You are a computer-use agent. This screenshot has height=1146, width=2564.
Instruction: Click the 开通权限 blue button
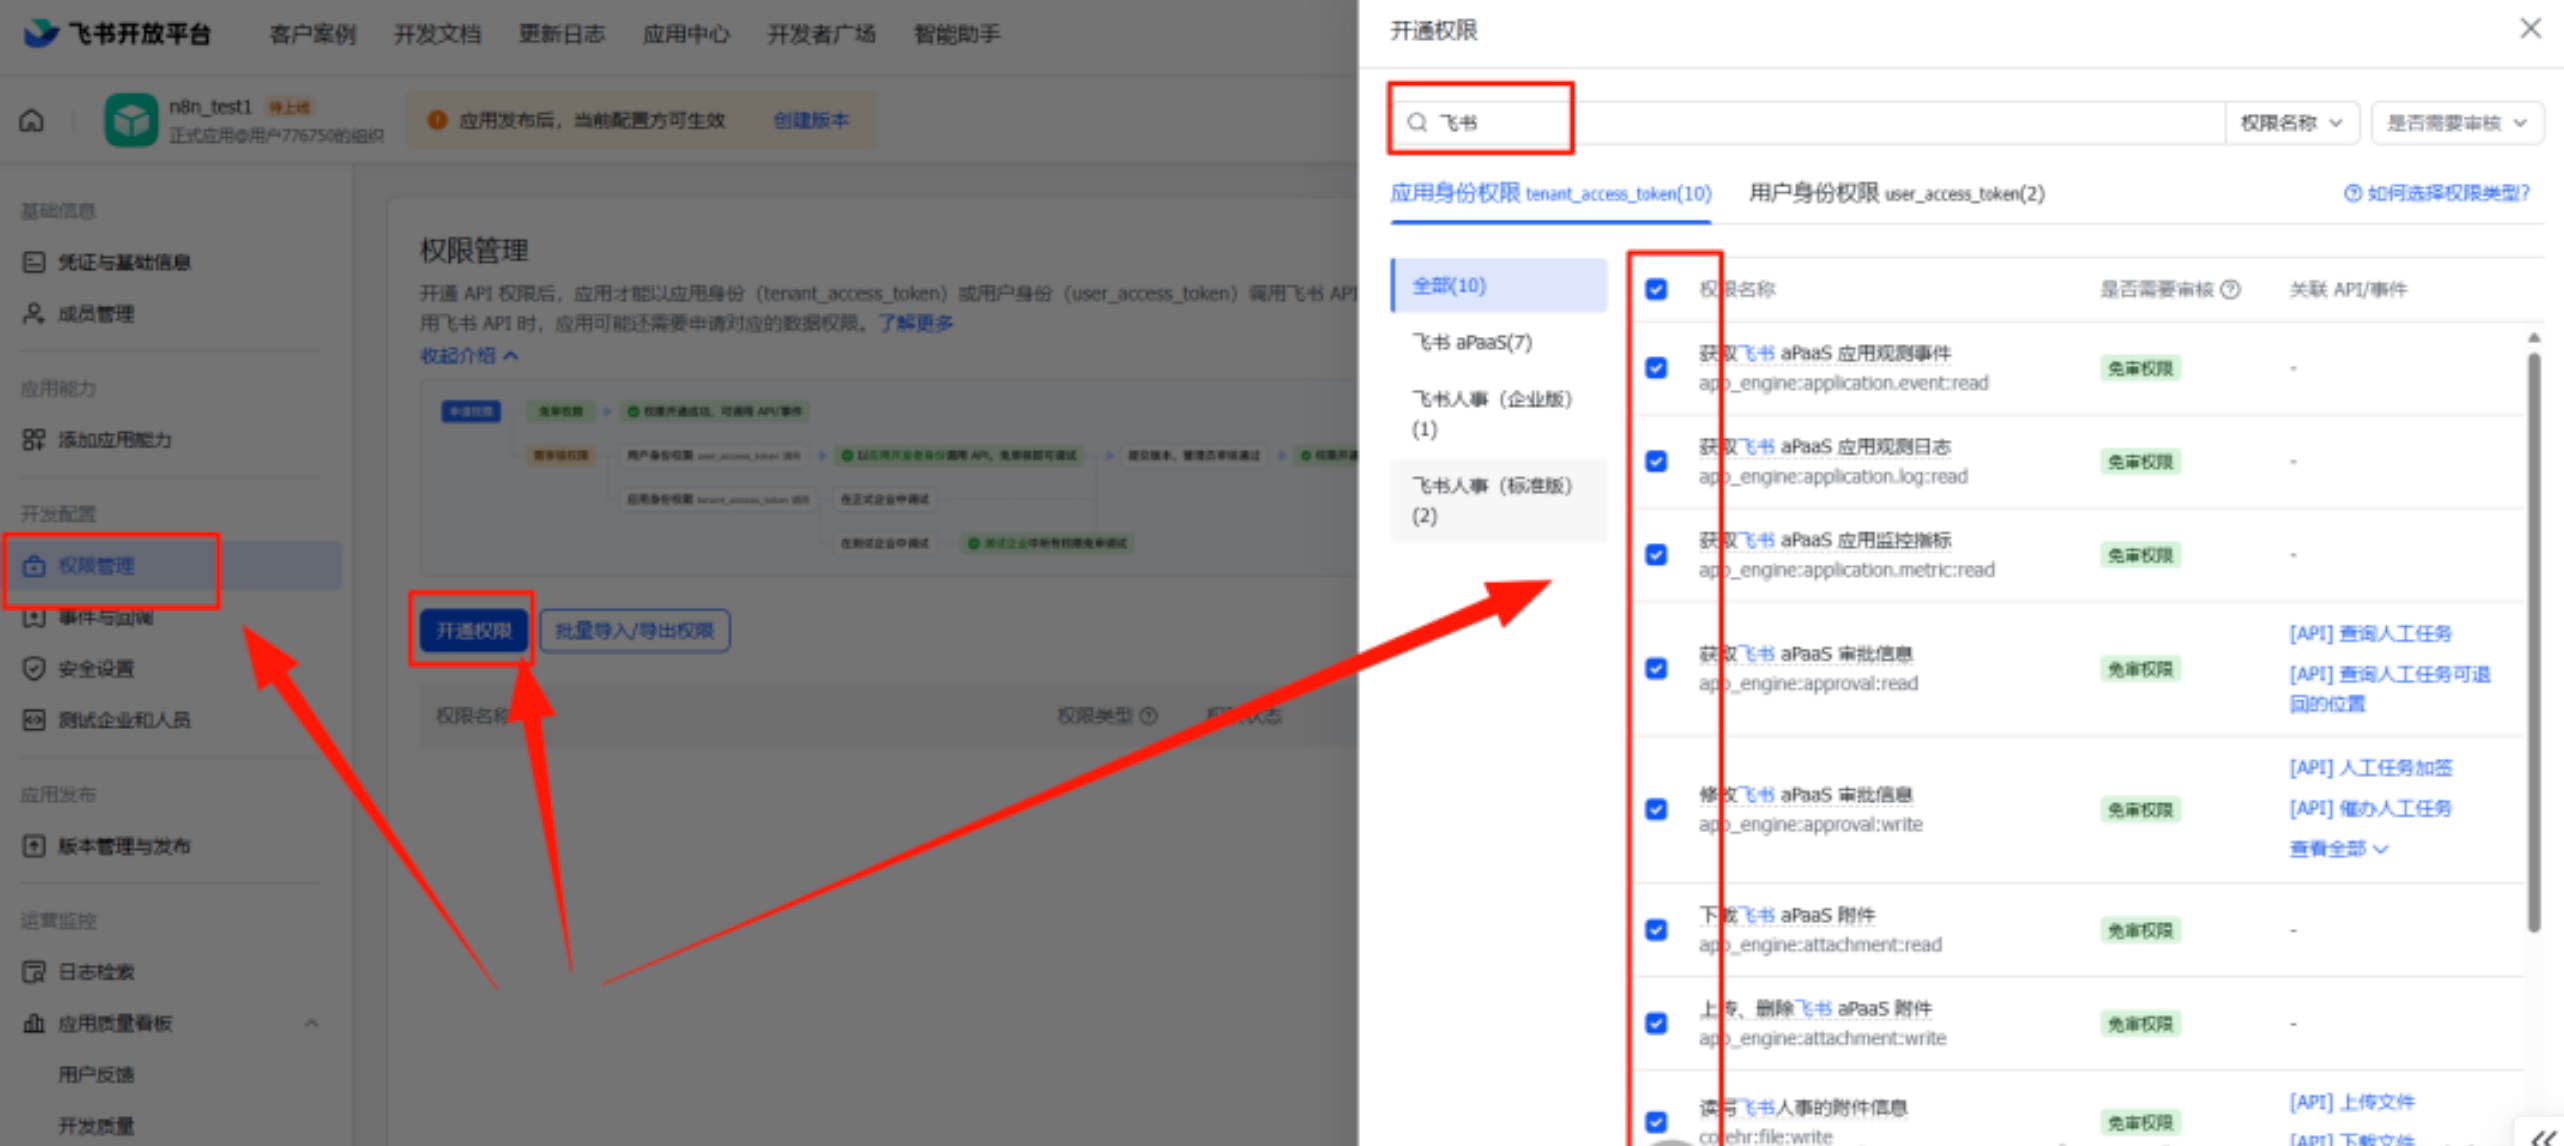coord(473,631)
